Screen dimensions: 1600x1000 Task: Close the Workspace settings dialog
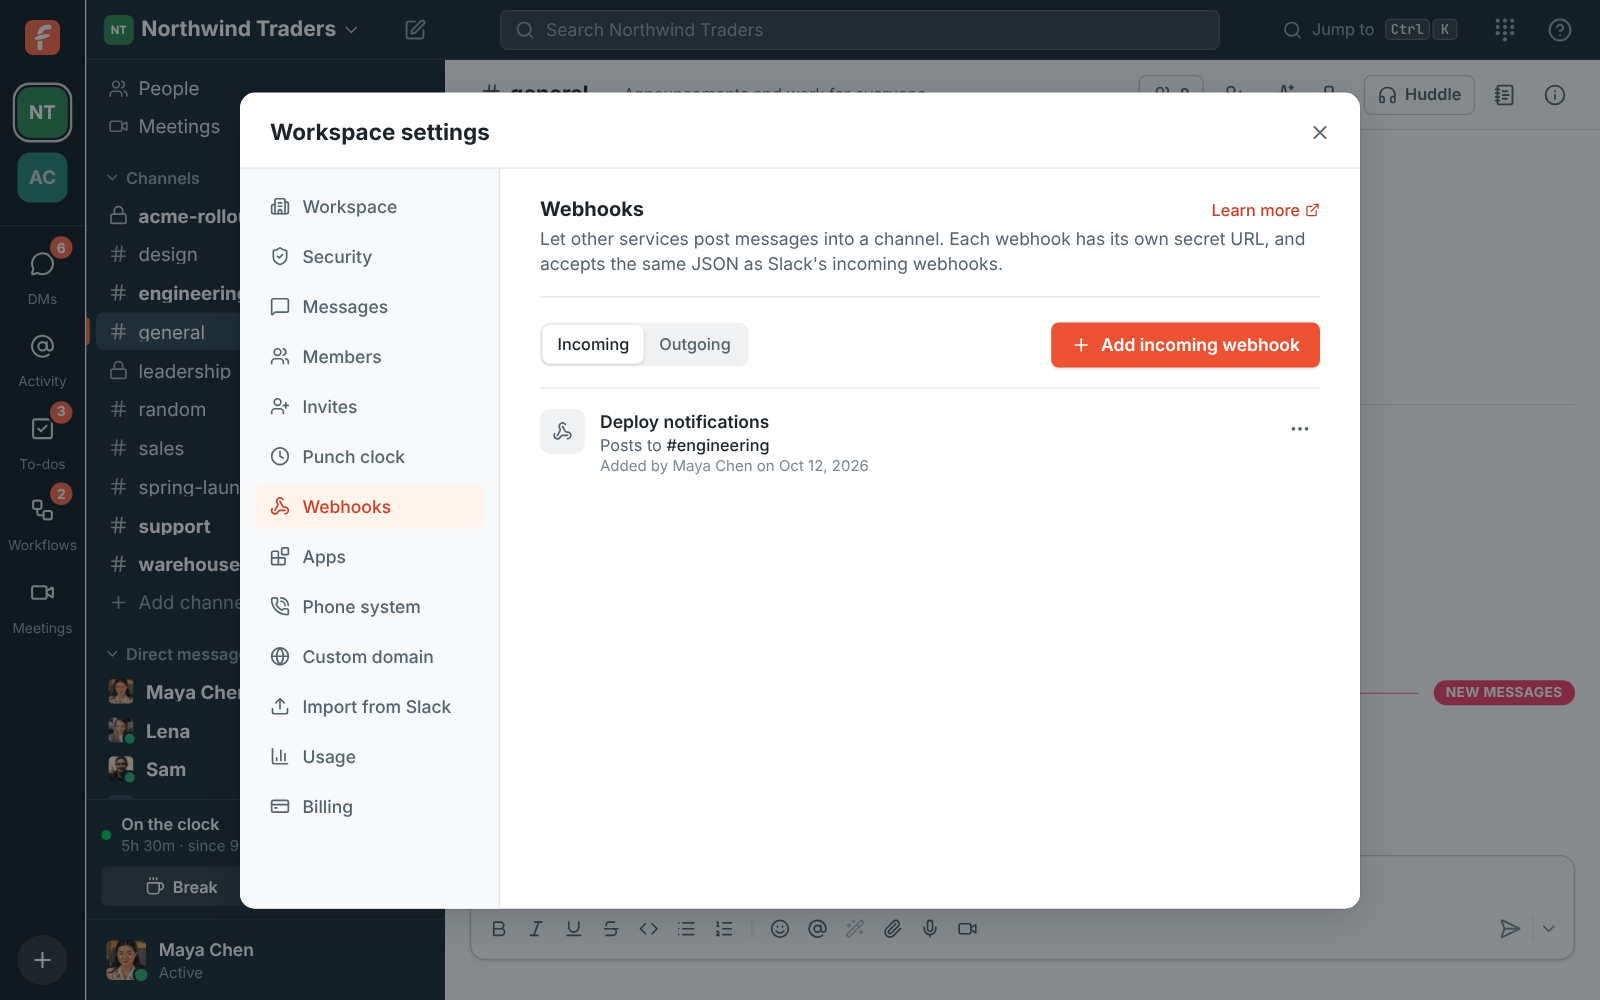pos(1320,132)
